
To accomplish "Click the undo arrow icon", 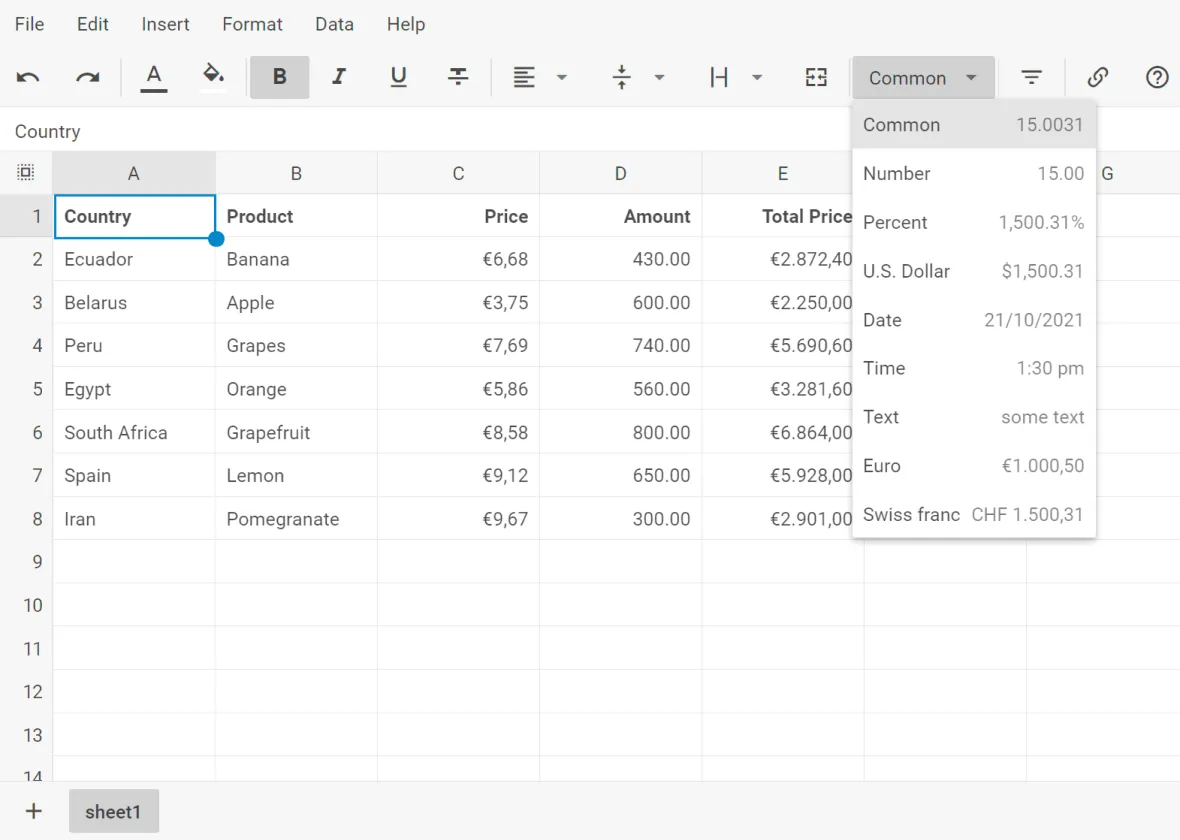I will [28, 78].
